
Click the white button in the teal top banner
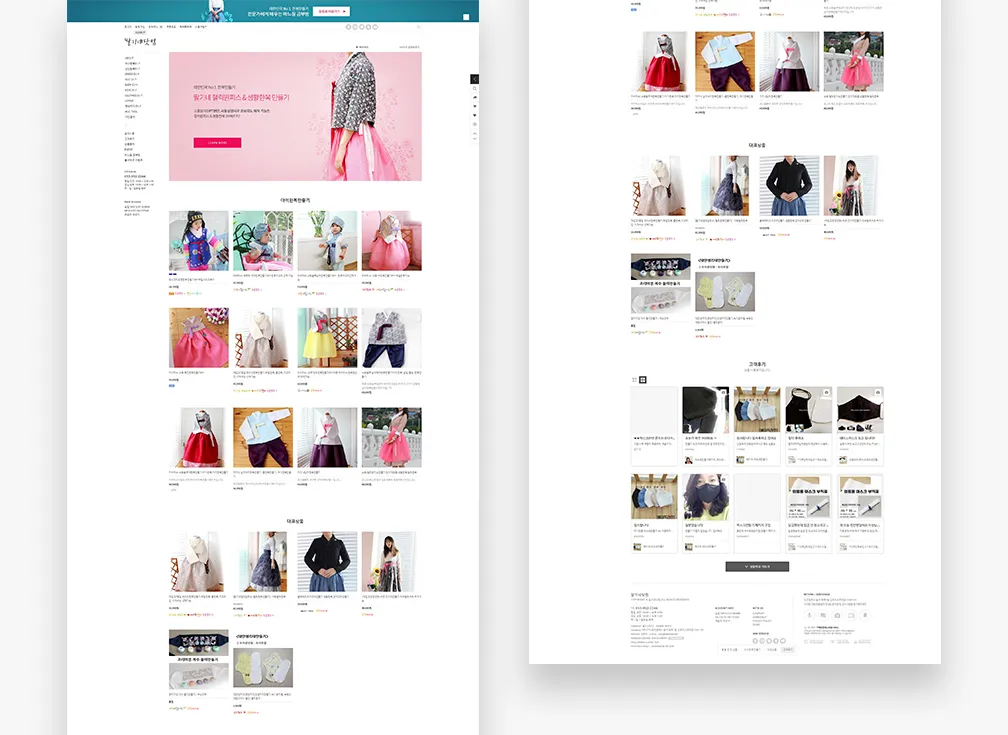331,11
